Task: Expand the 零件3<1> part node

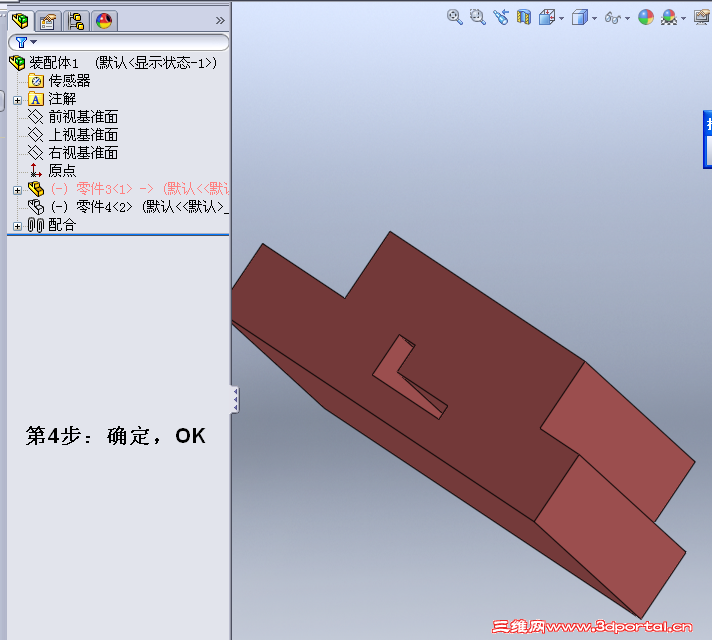Action: (x=17, y=190)
